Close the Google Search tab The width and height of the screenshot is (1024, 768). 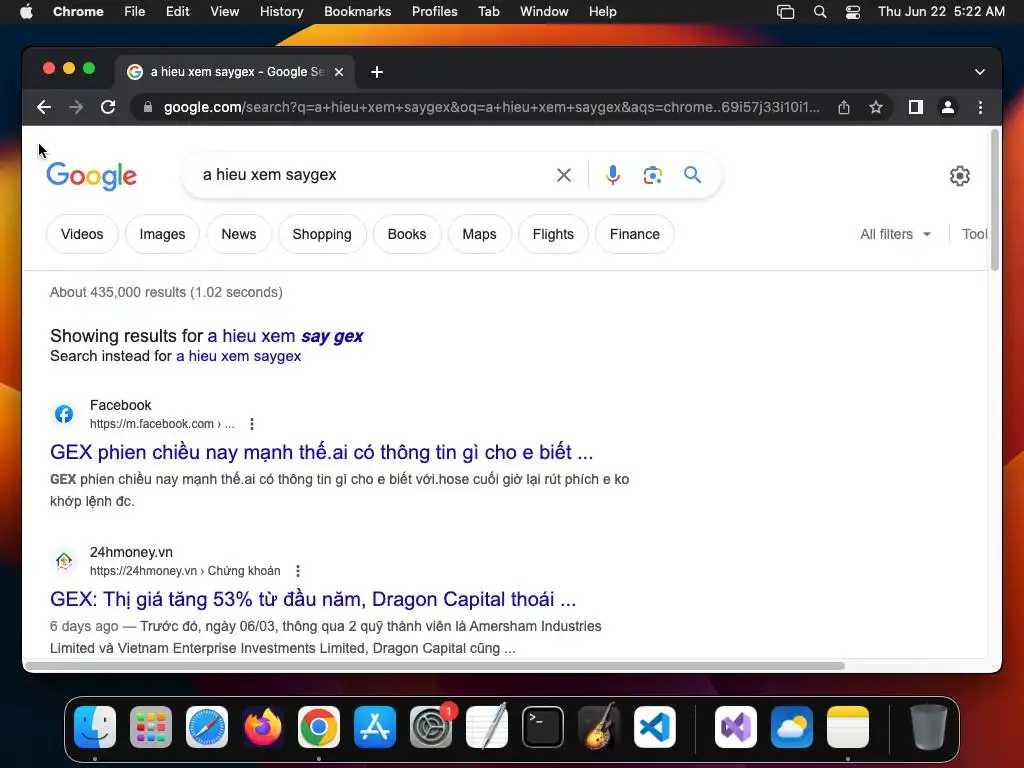(x=339, y=72)
